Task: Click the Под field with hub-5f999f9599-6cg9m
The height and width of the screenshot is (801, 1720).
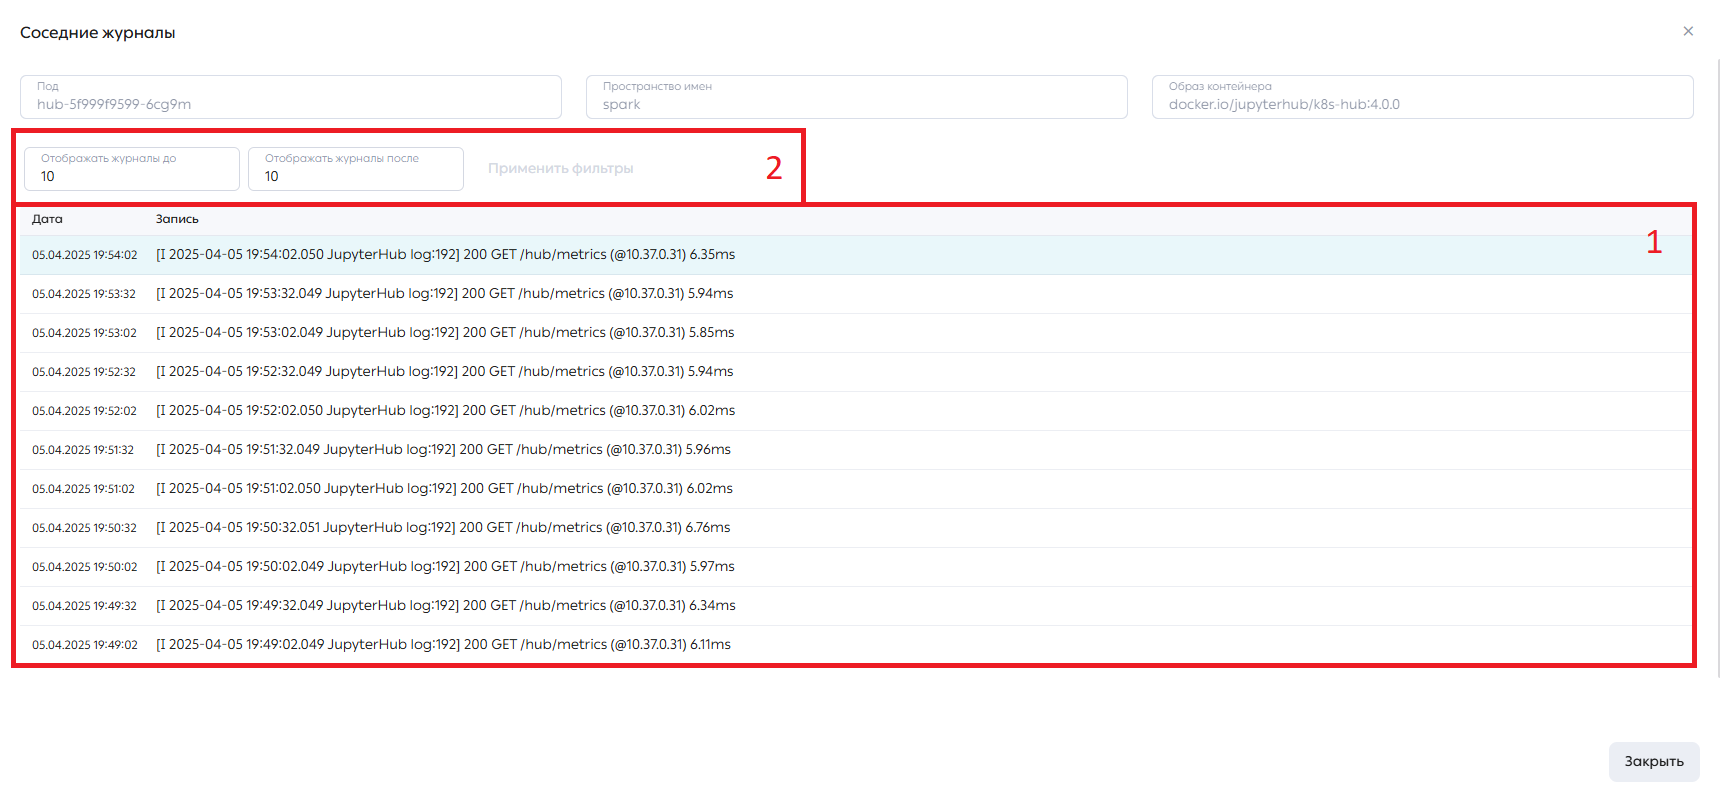Action: click(x=291, y=97)
